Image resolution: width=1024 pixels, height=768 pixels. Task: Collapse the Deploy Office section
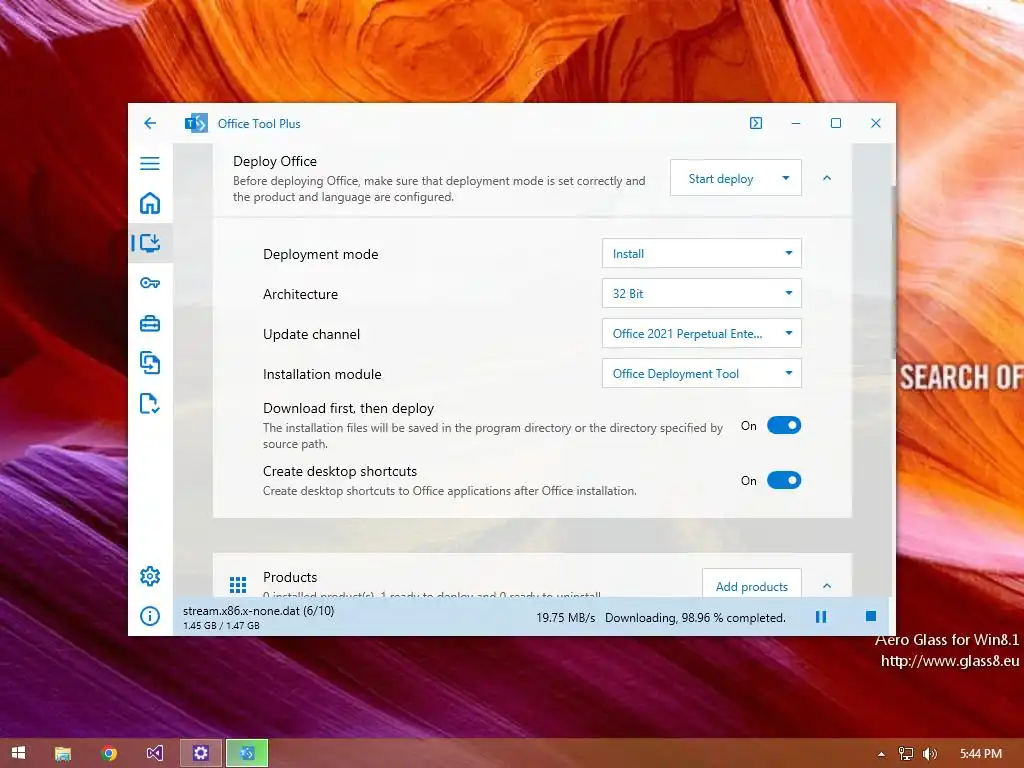click(827, 178)
